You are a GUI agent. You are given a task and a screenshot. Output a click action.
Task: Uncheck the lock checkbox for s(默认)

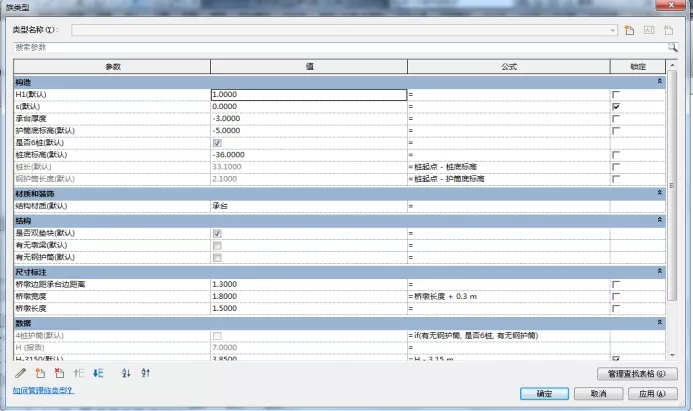(x=616, y=106)
